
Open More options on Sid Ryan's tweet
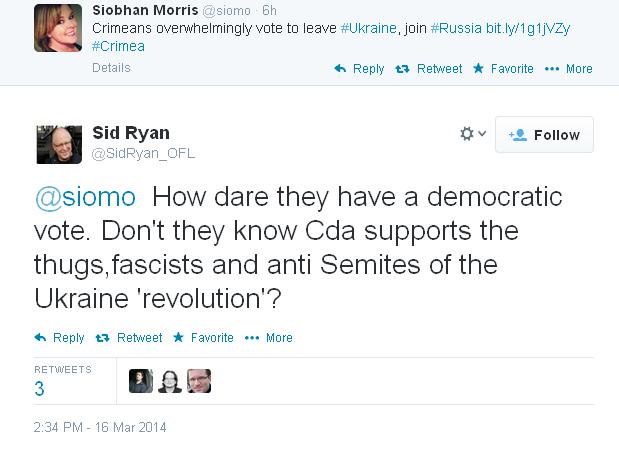tap(268, 338)
